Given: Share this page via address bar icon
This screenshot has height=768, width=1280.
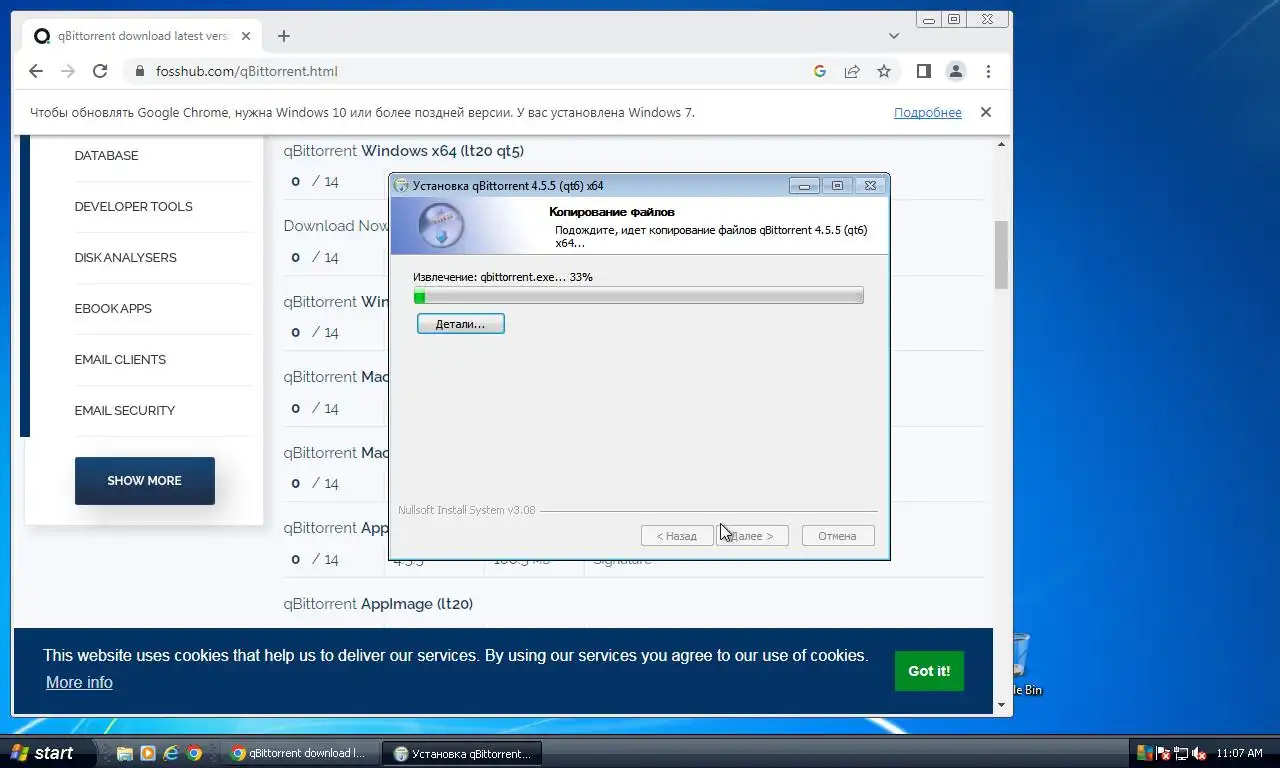Looking at the screenshot, I should tap(852, 71).
